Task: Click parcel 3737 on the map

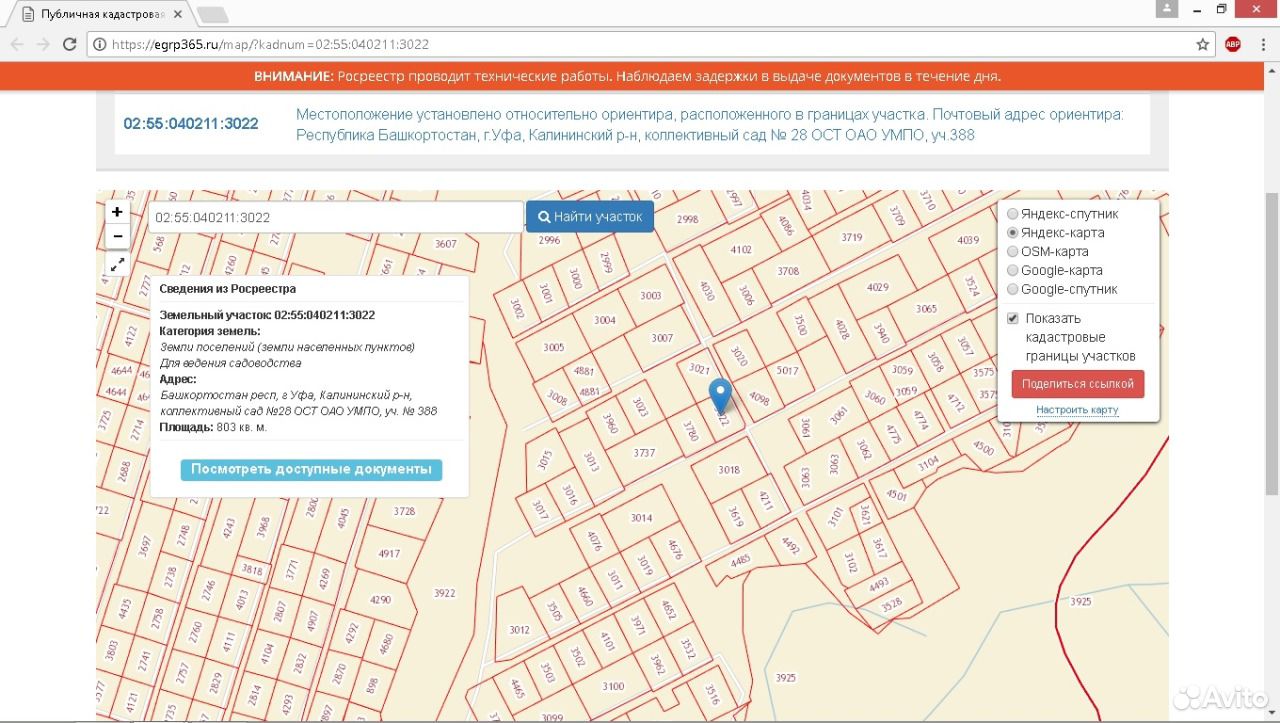Action: pyautogui.click(x=644, y=453)
